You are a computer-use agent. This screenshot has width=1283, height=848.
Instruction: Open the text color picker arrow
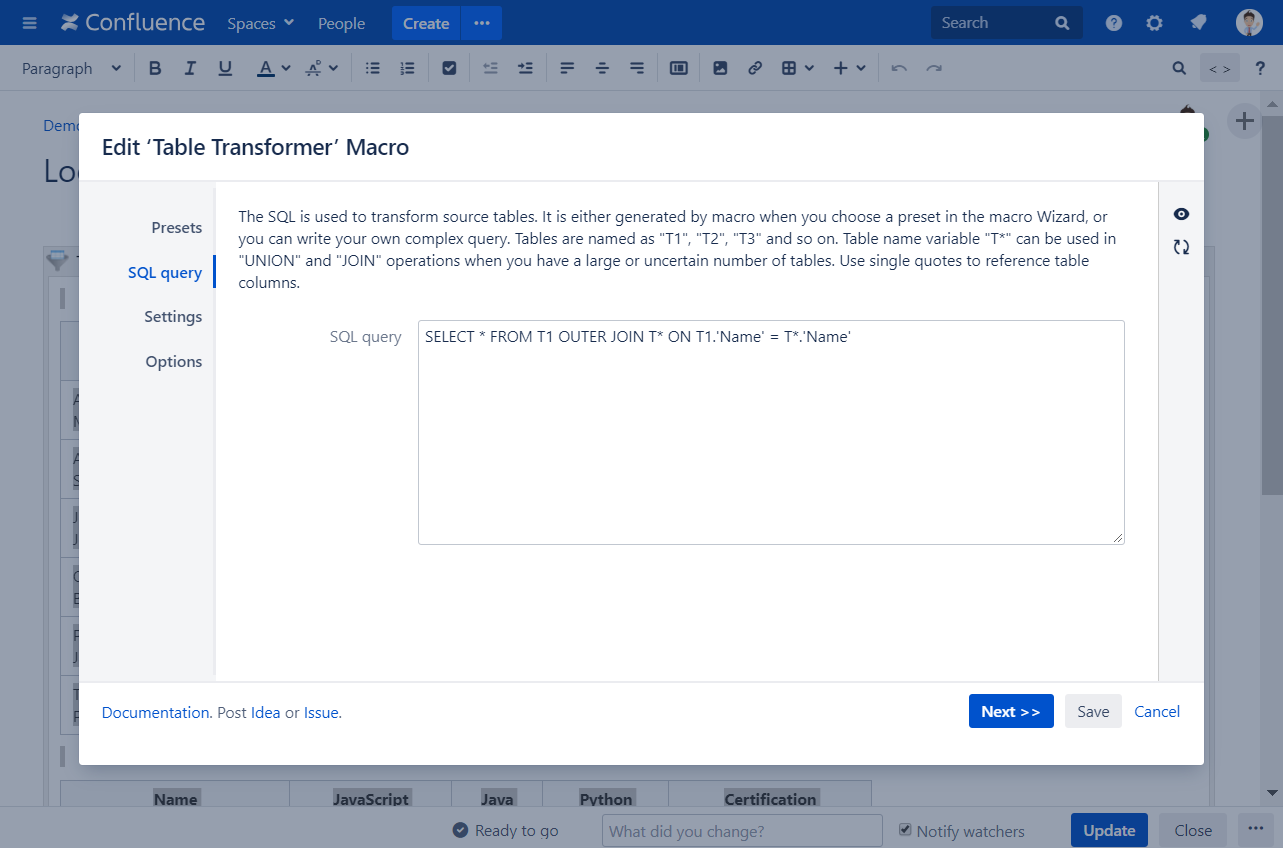click(286, 68)
